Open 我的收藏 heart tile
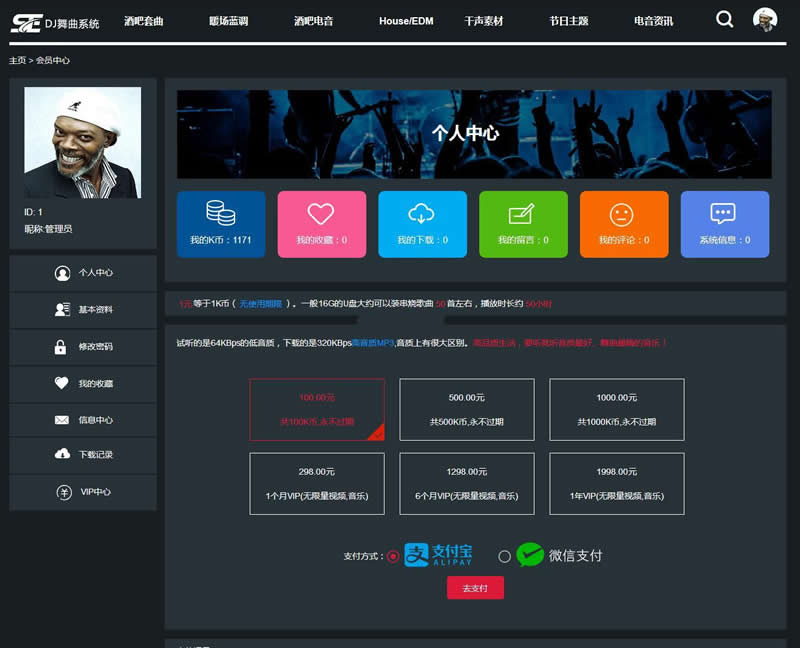800x648 pixels. (x=321, y=224)
